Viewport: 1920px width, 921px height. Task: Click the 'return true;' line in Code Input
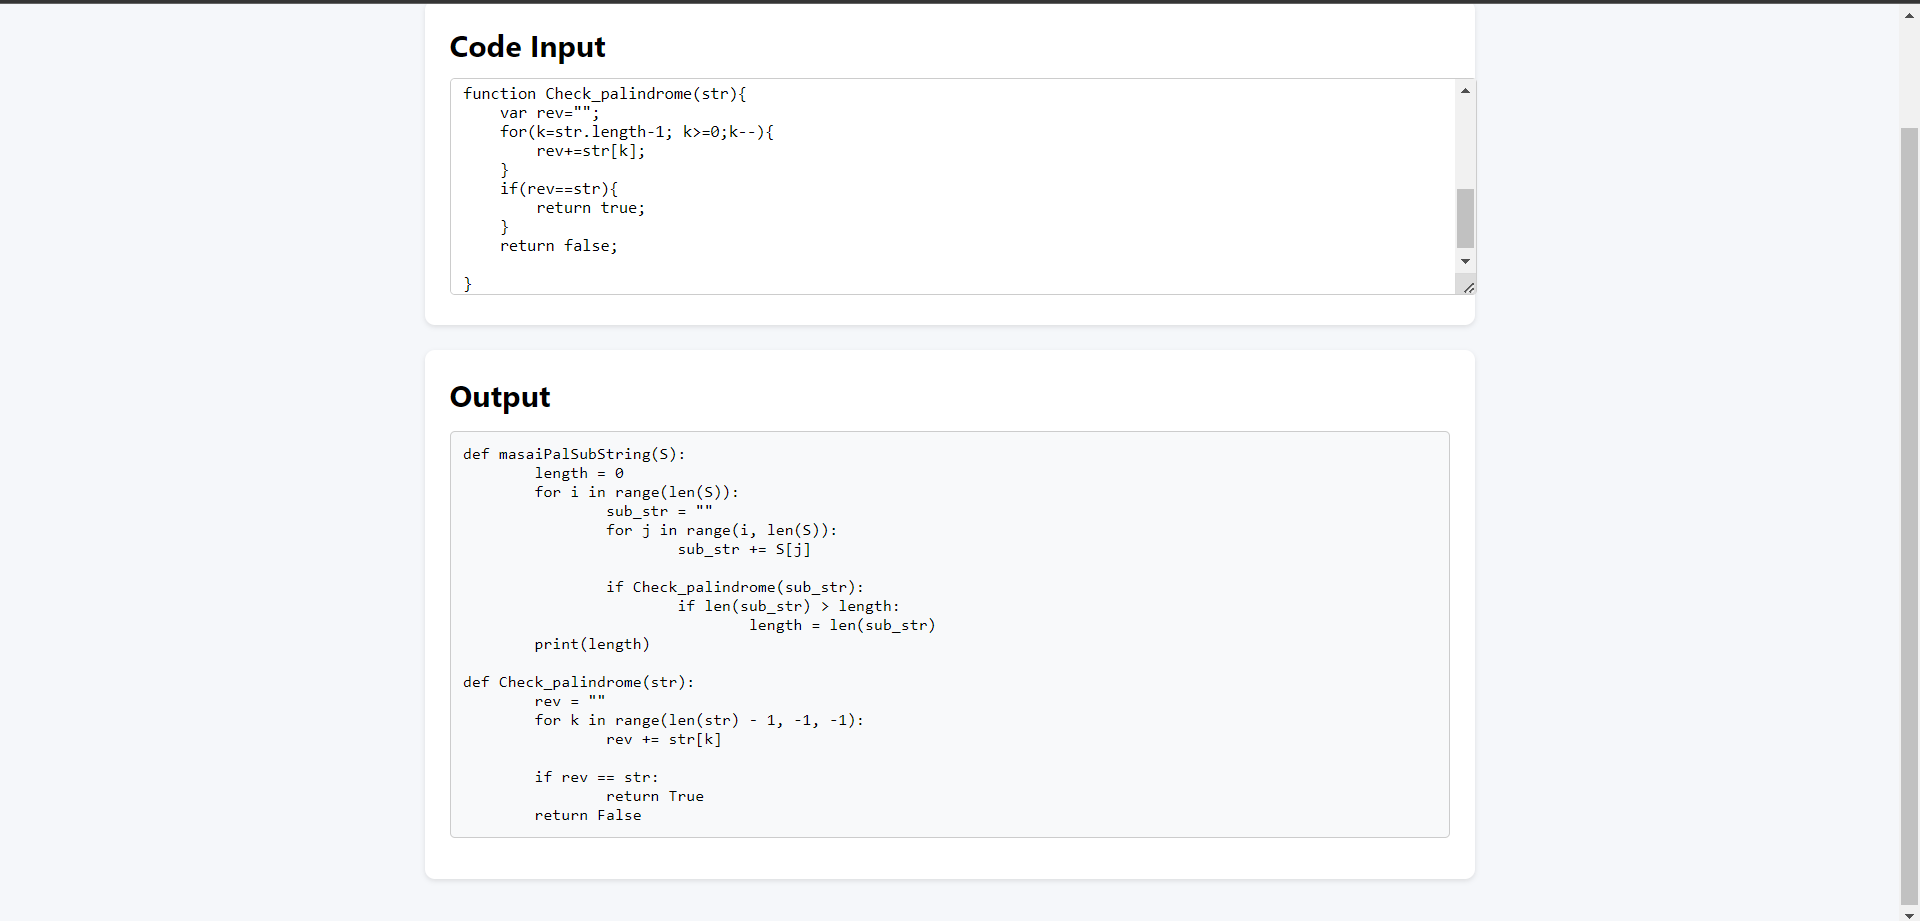coord(591,208)
